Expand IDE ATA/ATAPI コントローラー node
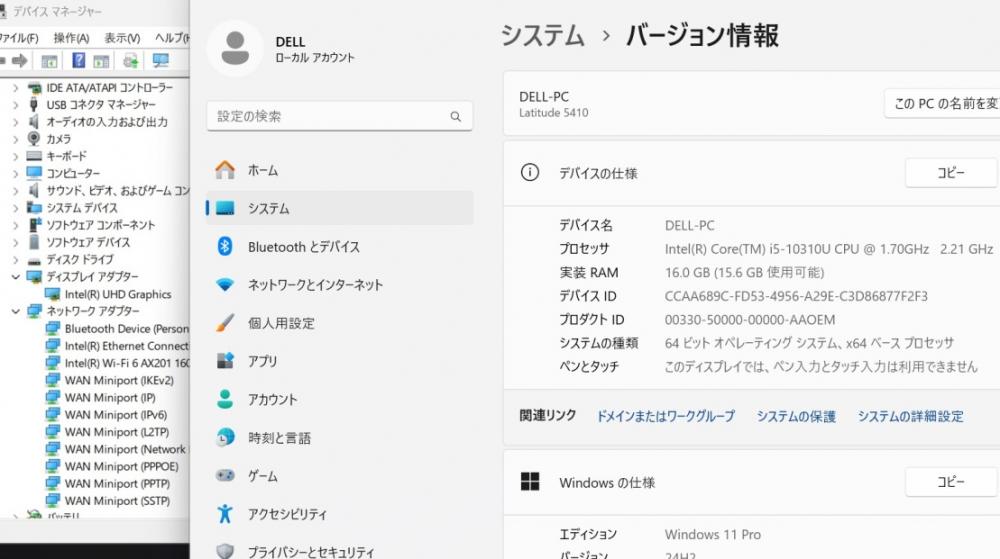Viewport: 1000px width, 559px height. (x=16, y=87)
